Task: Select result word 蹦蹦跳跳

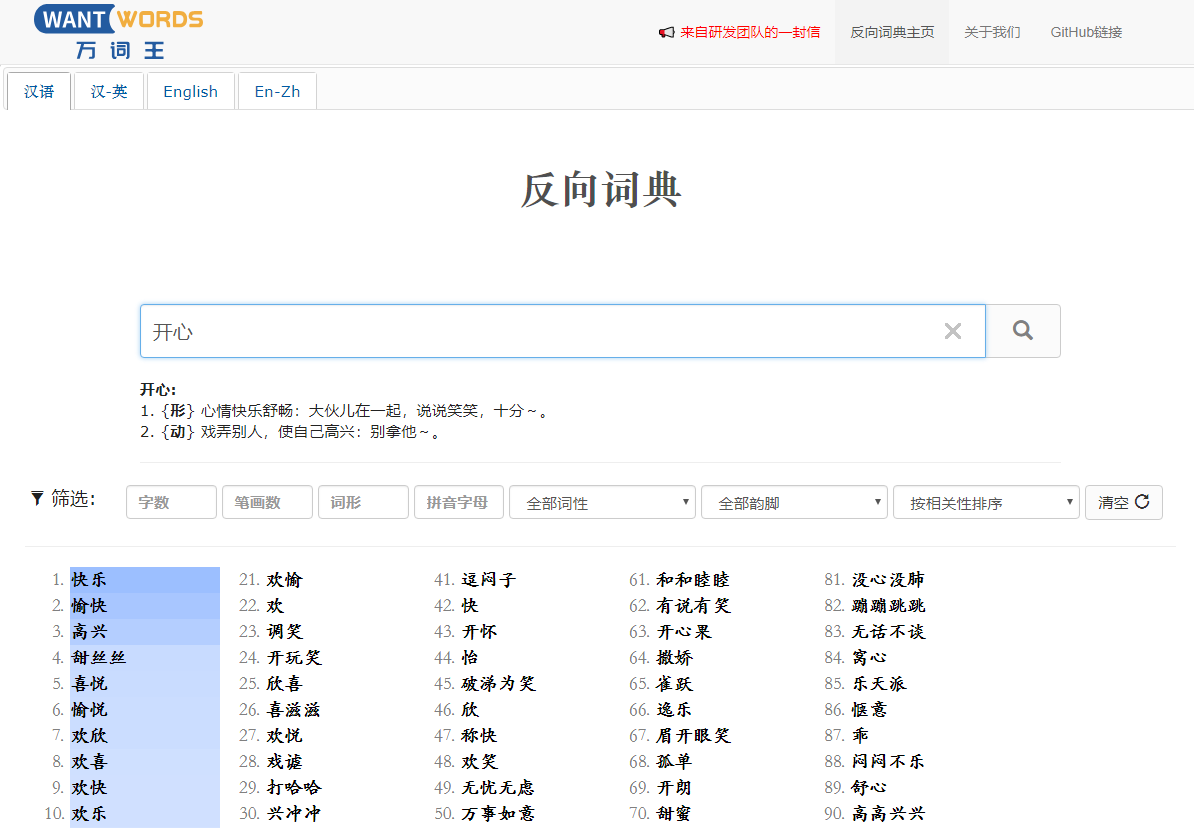Action: [x=889, y=606]
